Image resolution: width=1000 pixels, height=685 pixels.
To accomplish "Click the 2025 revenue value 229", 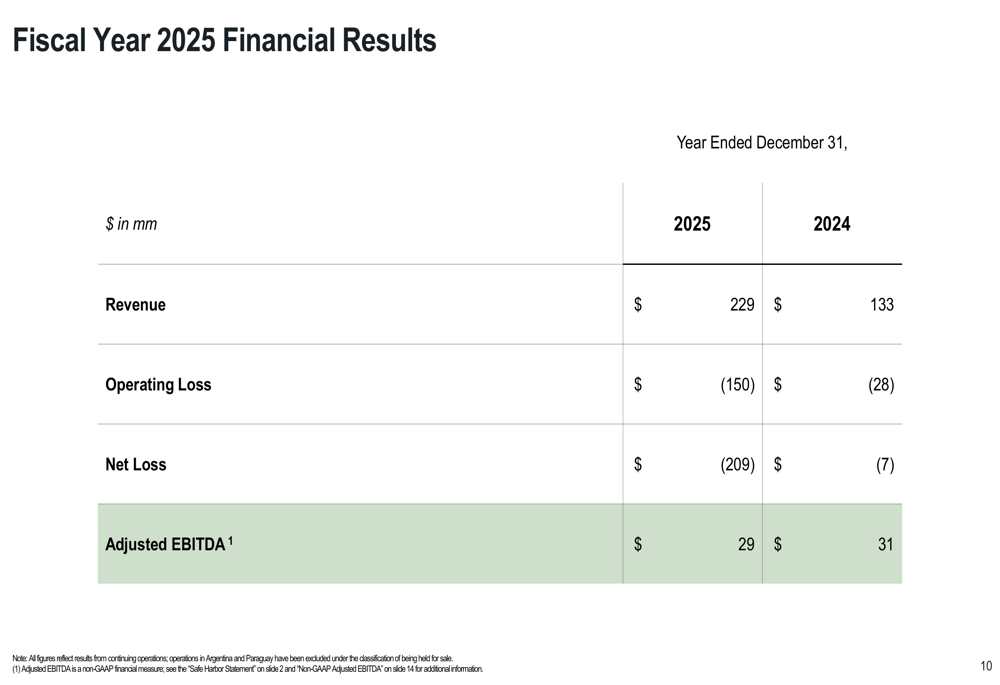I will 742,305.
